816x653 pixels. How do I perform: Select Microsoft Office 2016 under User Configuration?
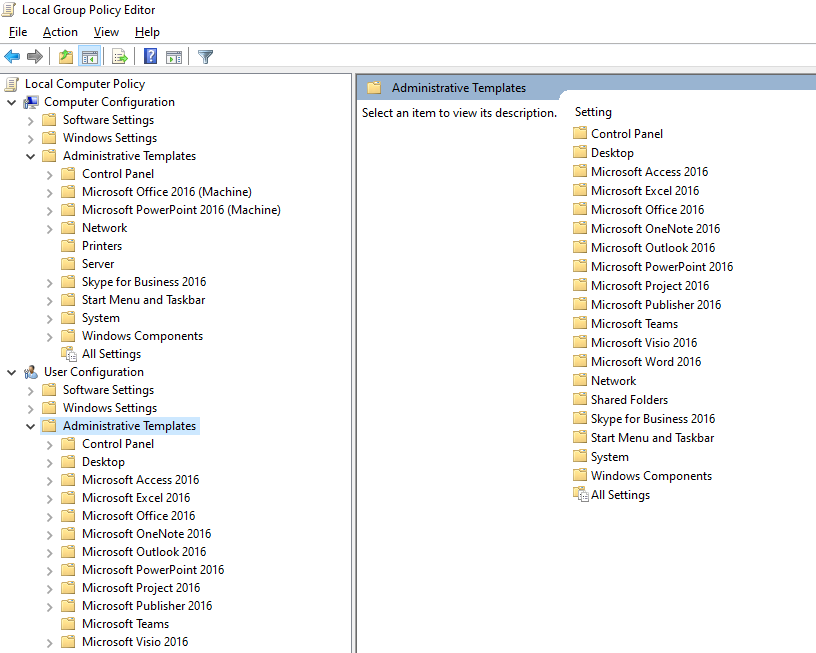click(x=138, y=516)
